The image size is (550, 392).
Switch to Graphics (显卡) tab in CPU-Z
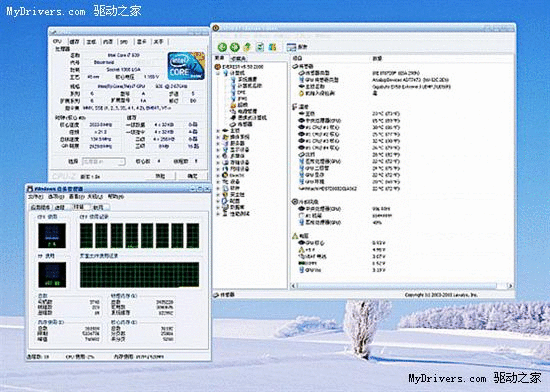coord(141,42)
